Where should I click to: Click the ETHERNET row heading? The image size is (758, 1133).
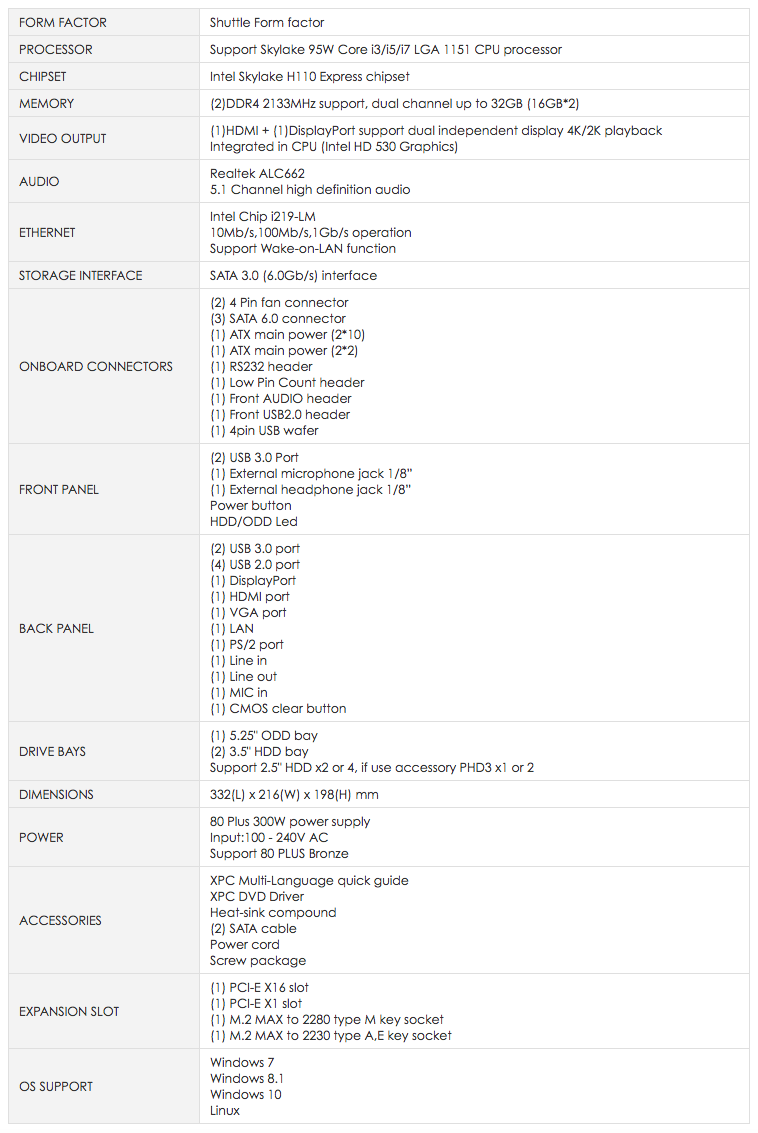tap(47, 232)
